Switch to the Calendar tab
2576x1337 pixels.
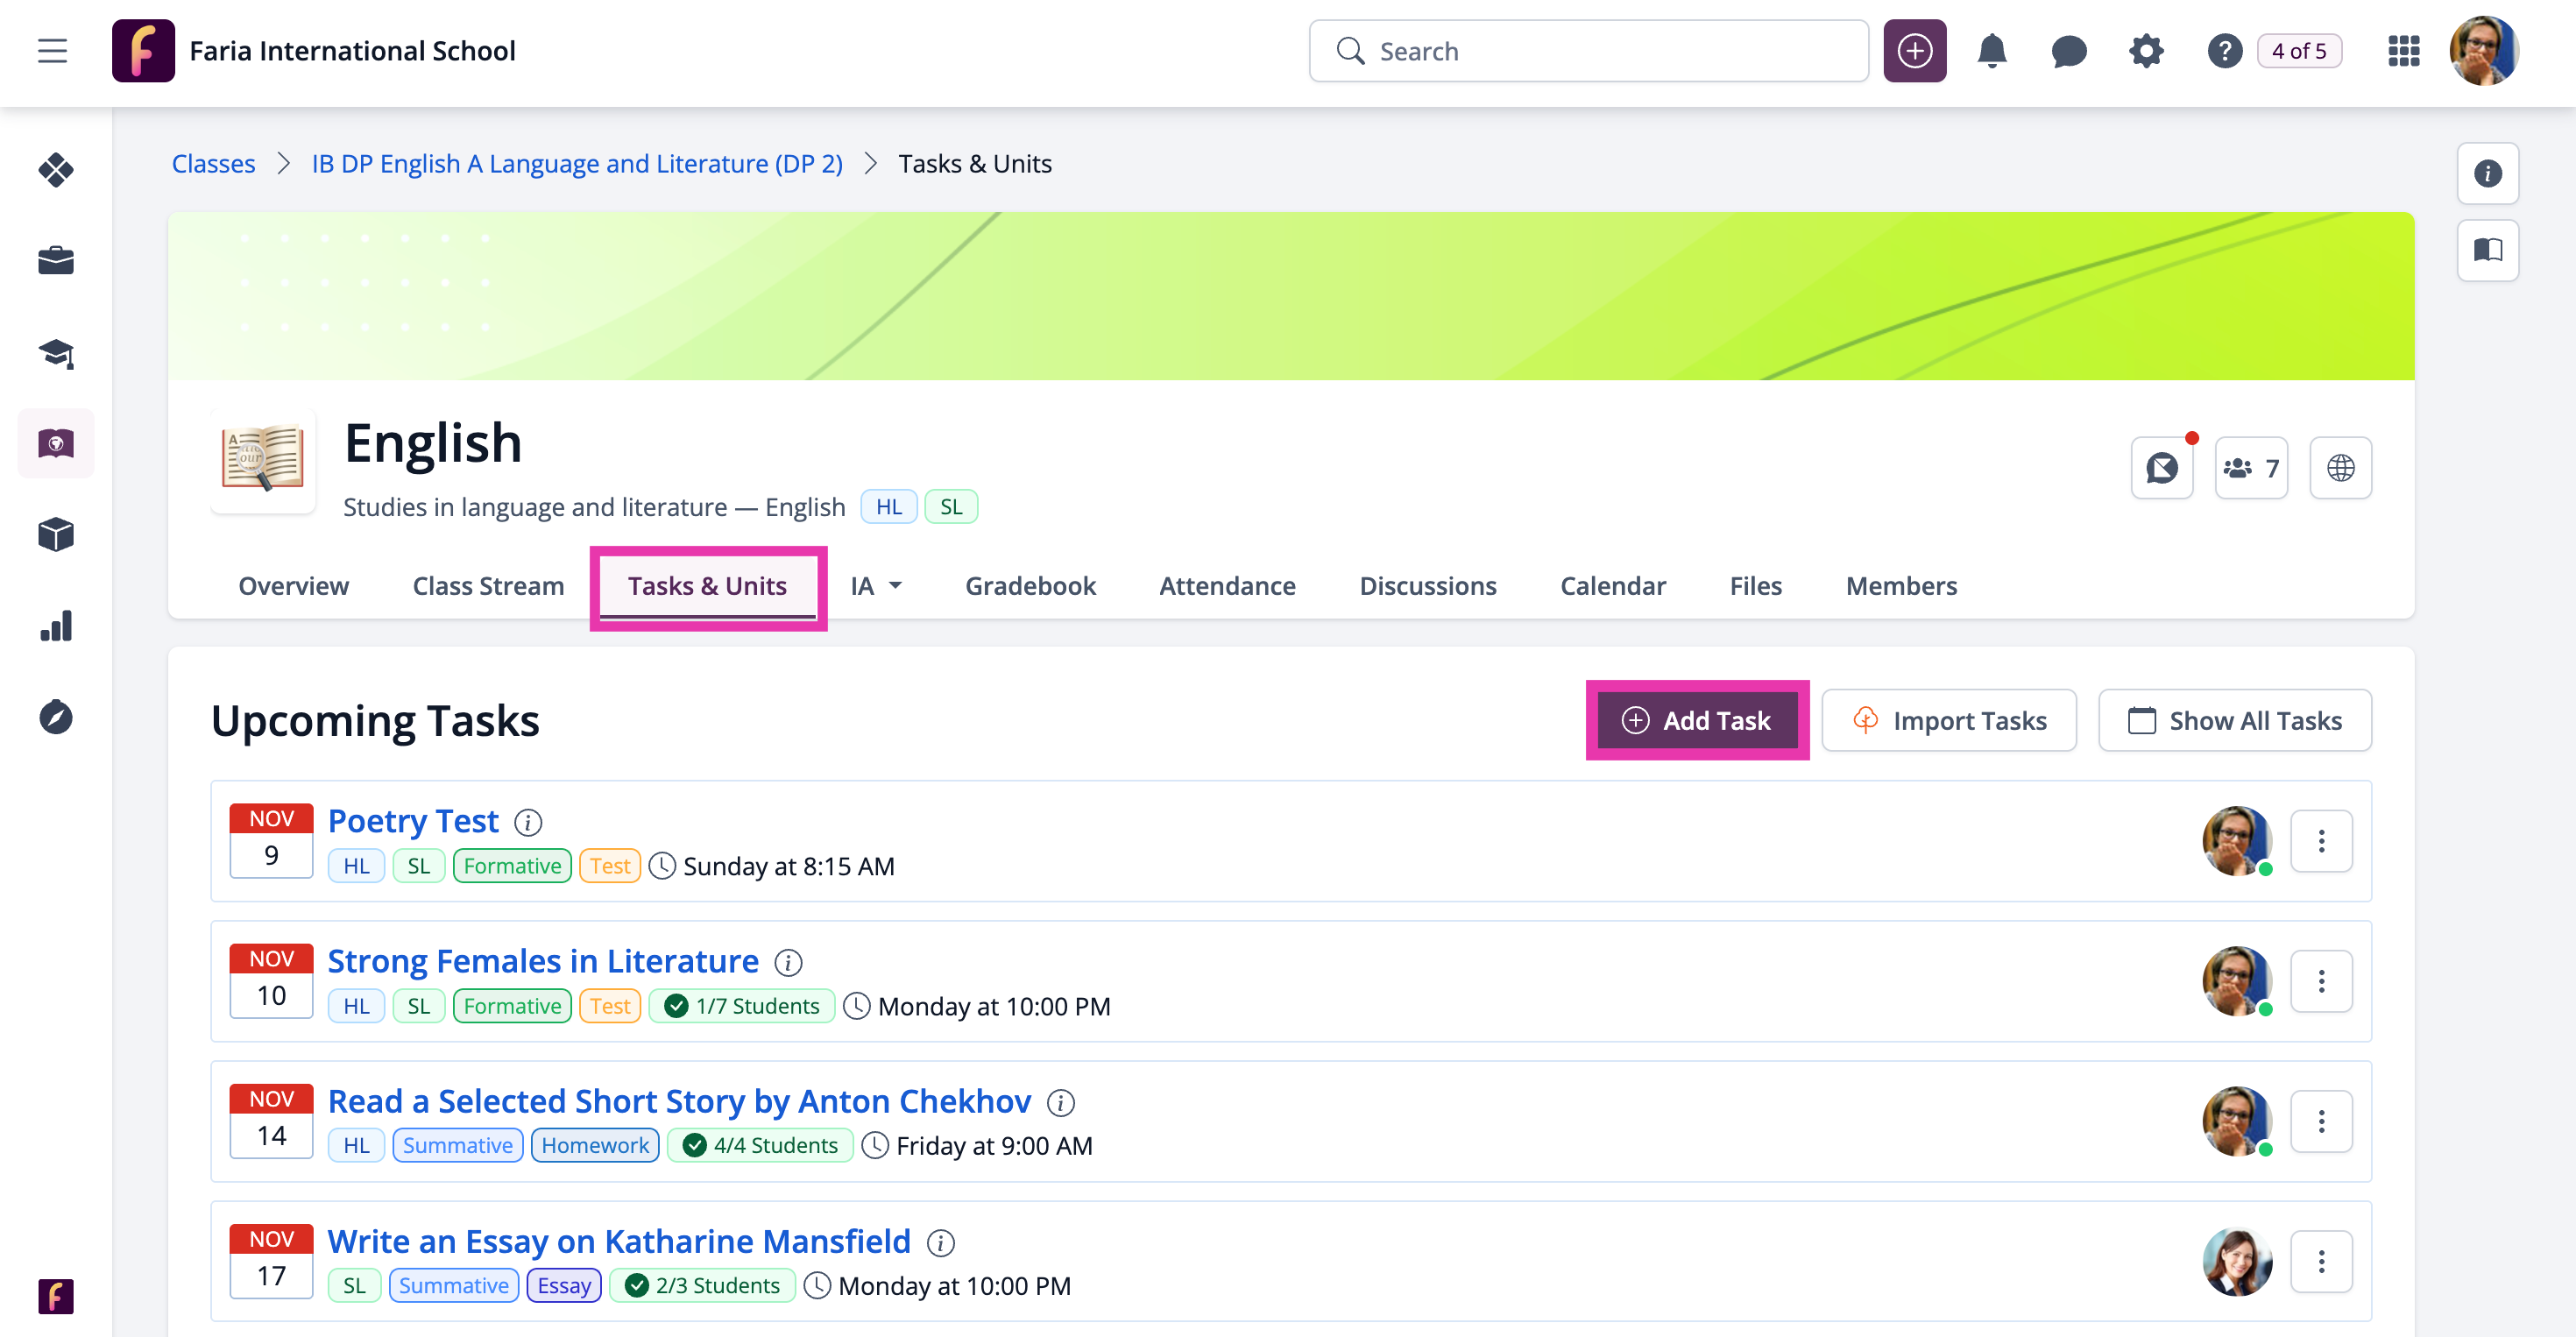(x=1613, y=586)
